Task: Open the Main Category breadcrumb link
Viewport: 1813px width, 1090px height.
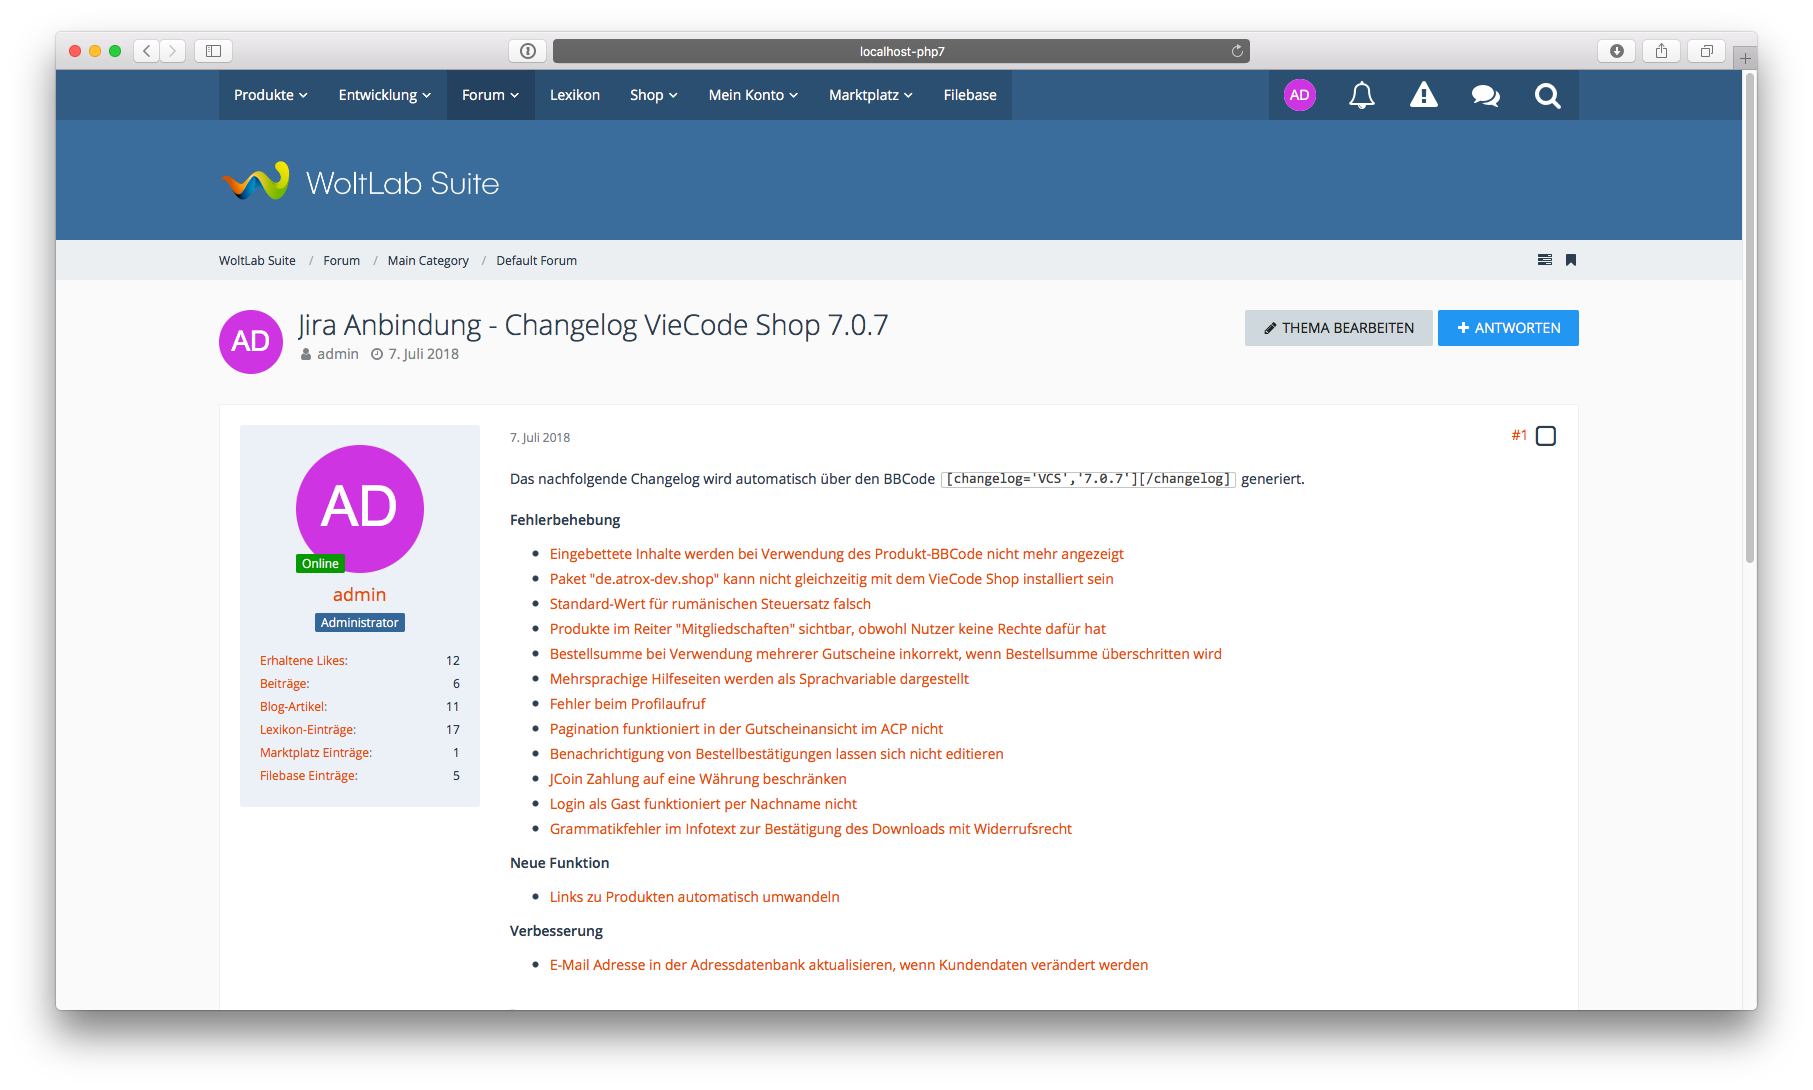Action: point(428,261)
